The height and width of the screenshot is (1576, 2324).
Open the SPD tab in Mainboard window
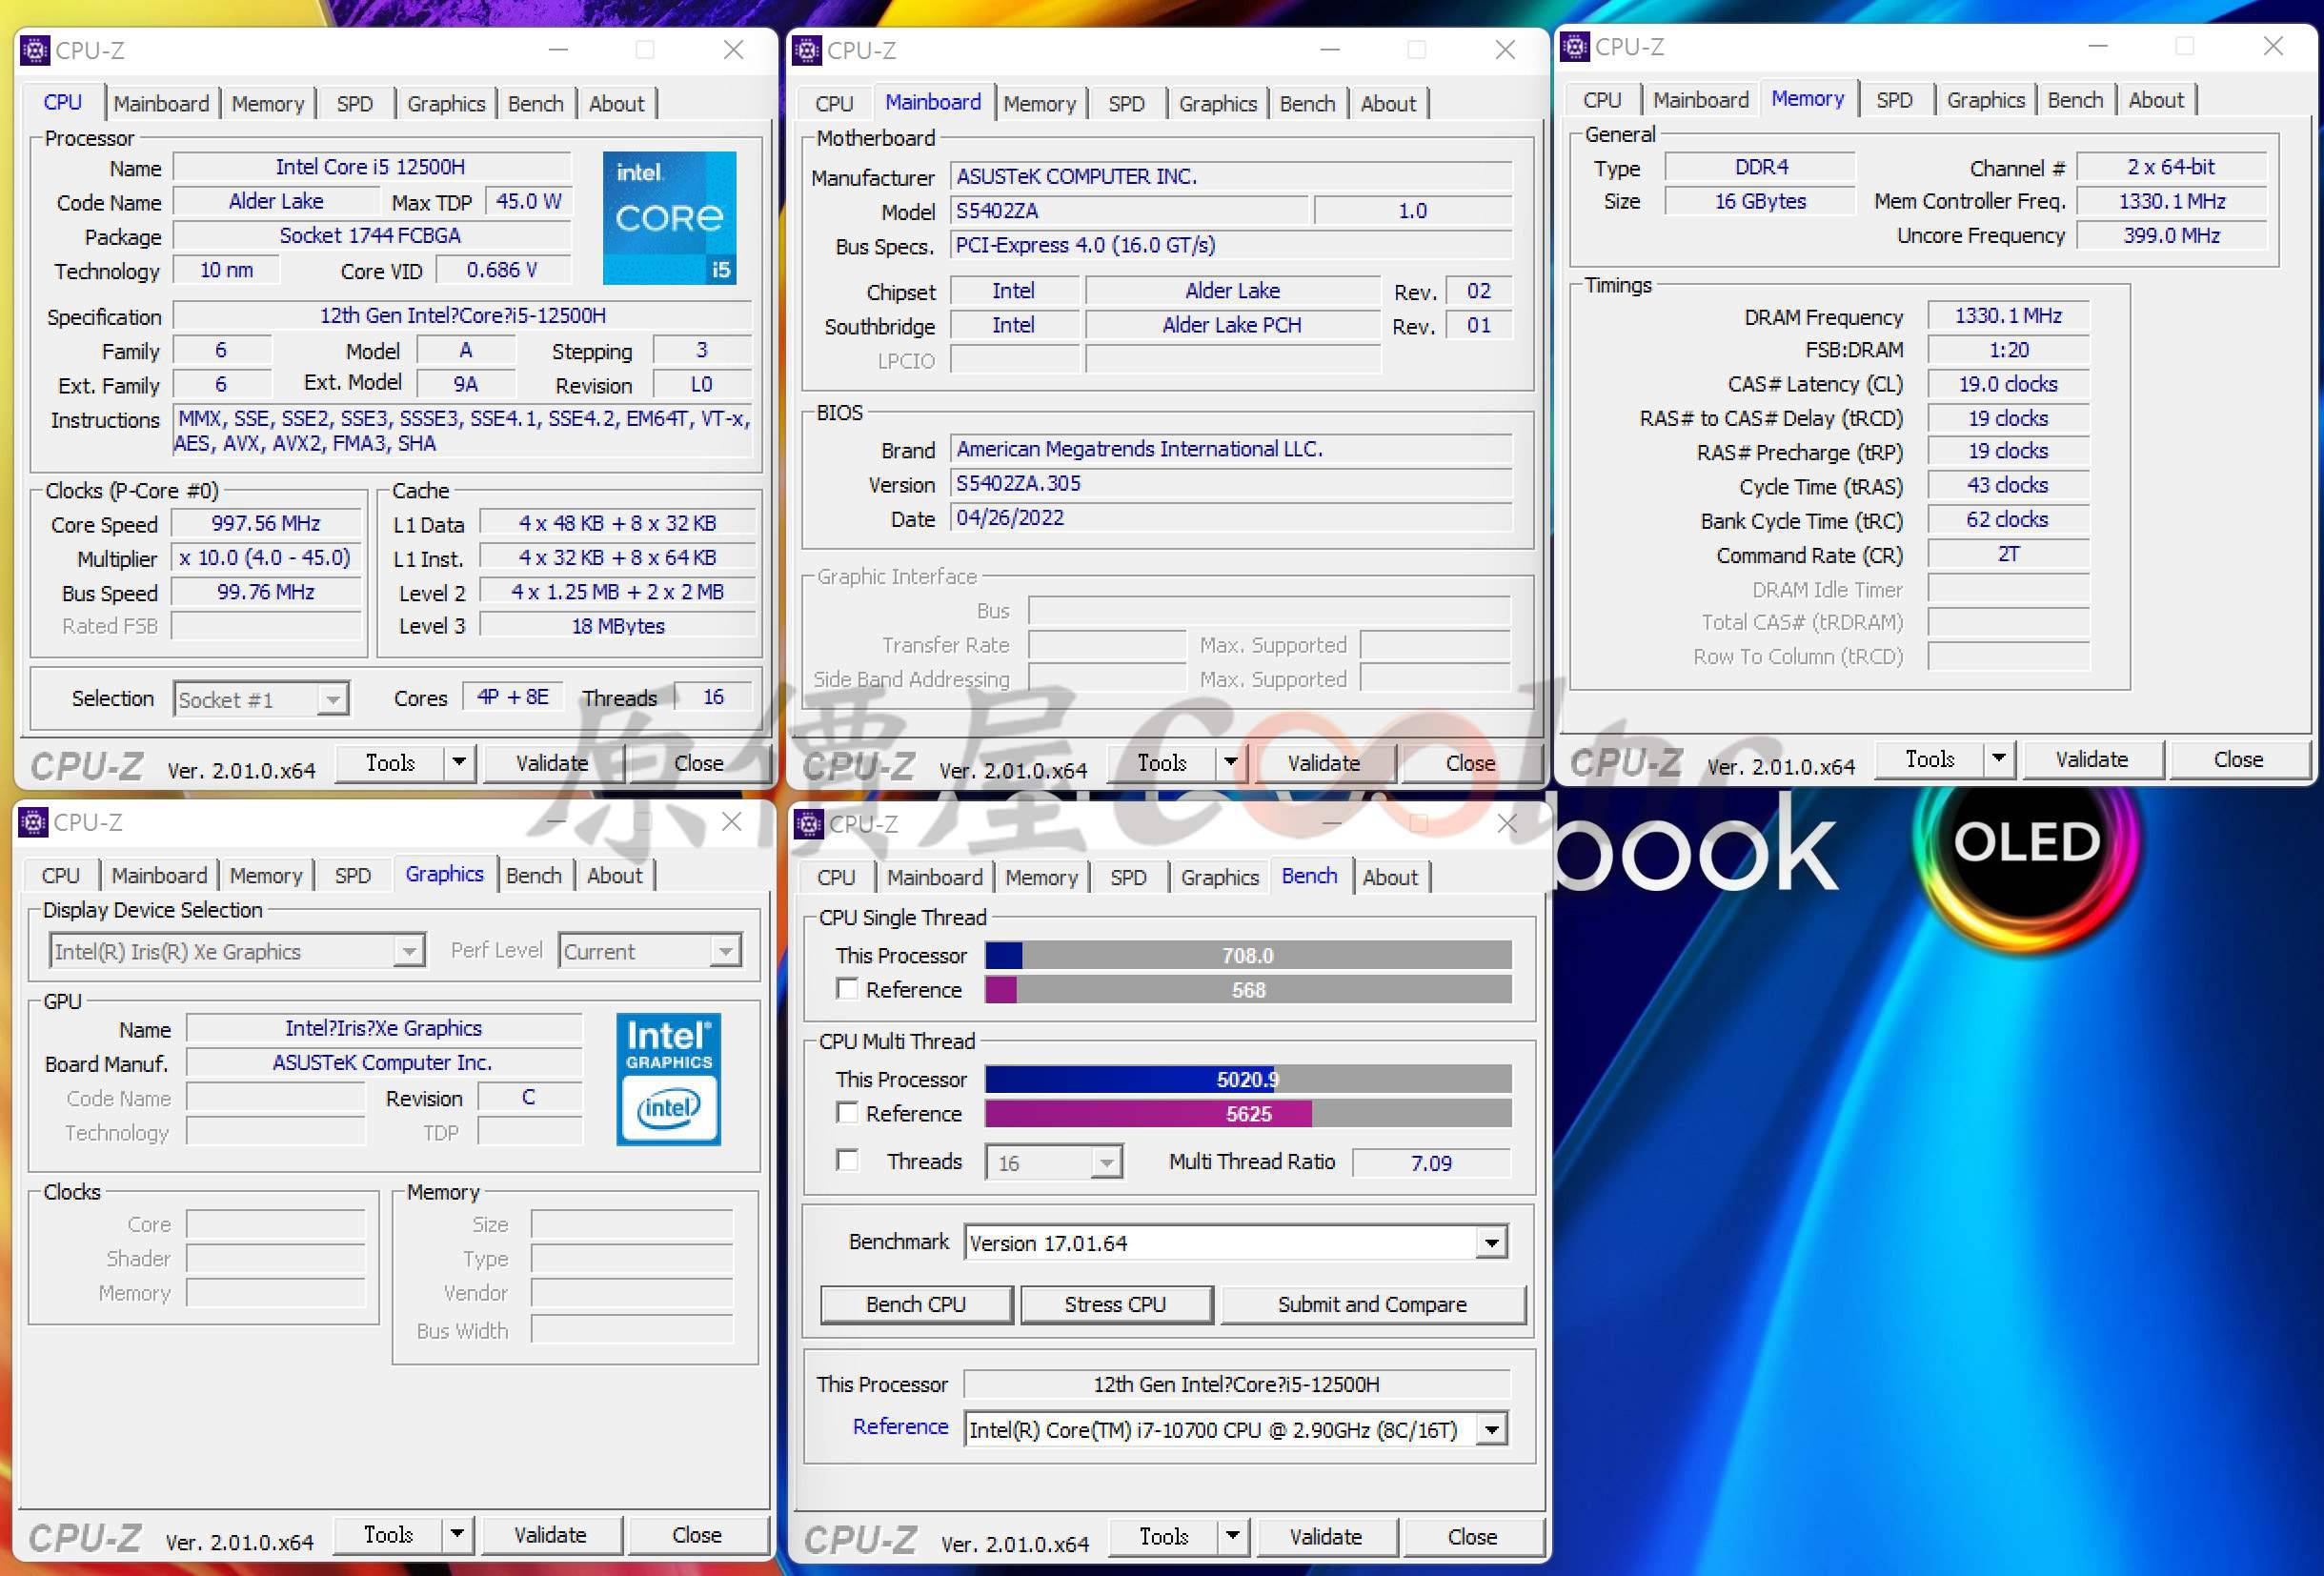point(1126,104)
